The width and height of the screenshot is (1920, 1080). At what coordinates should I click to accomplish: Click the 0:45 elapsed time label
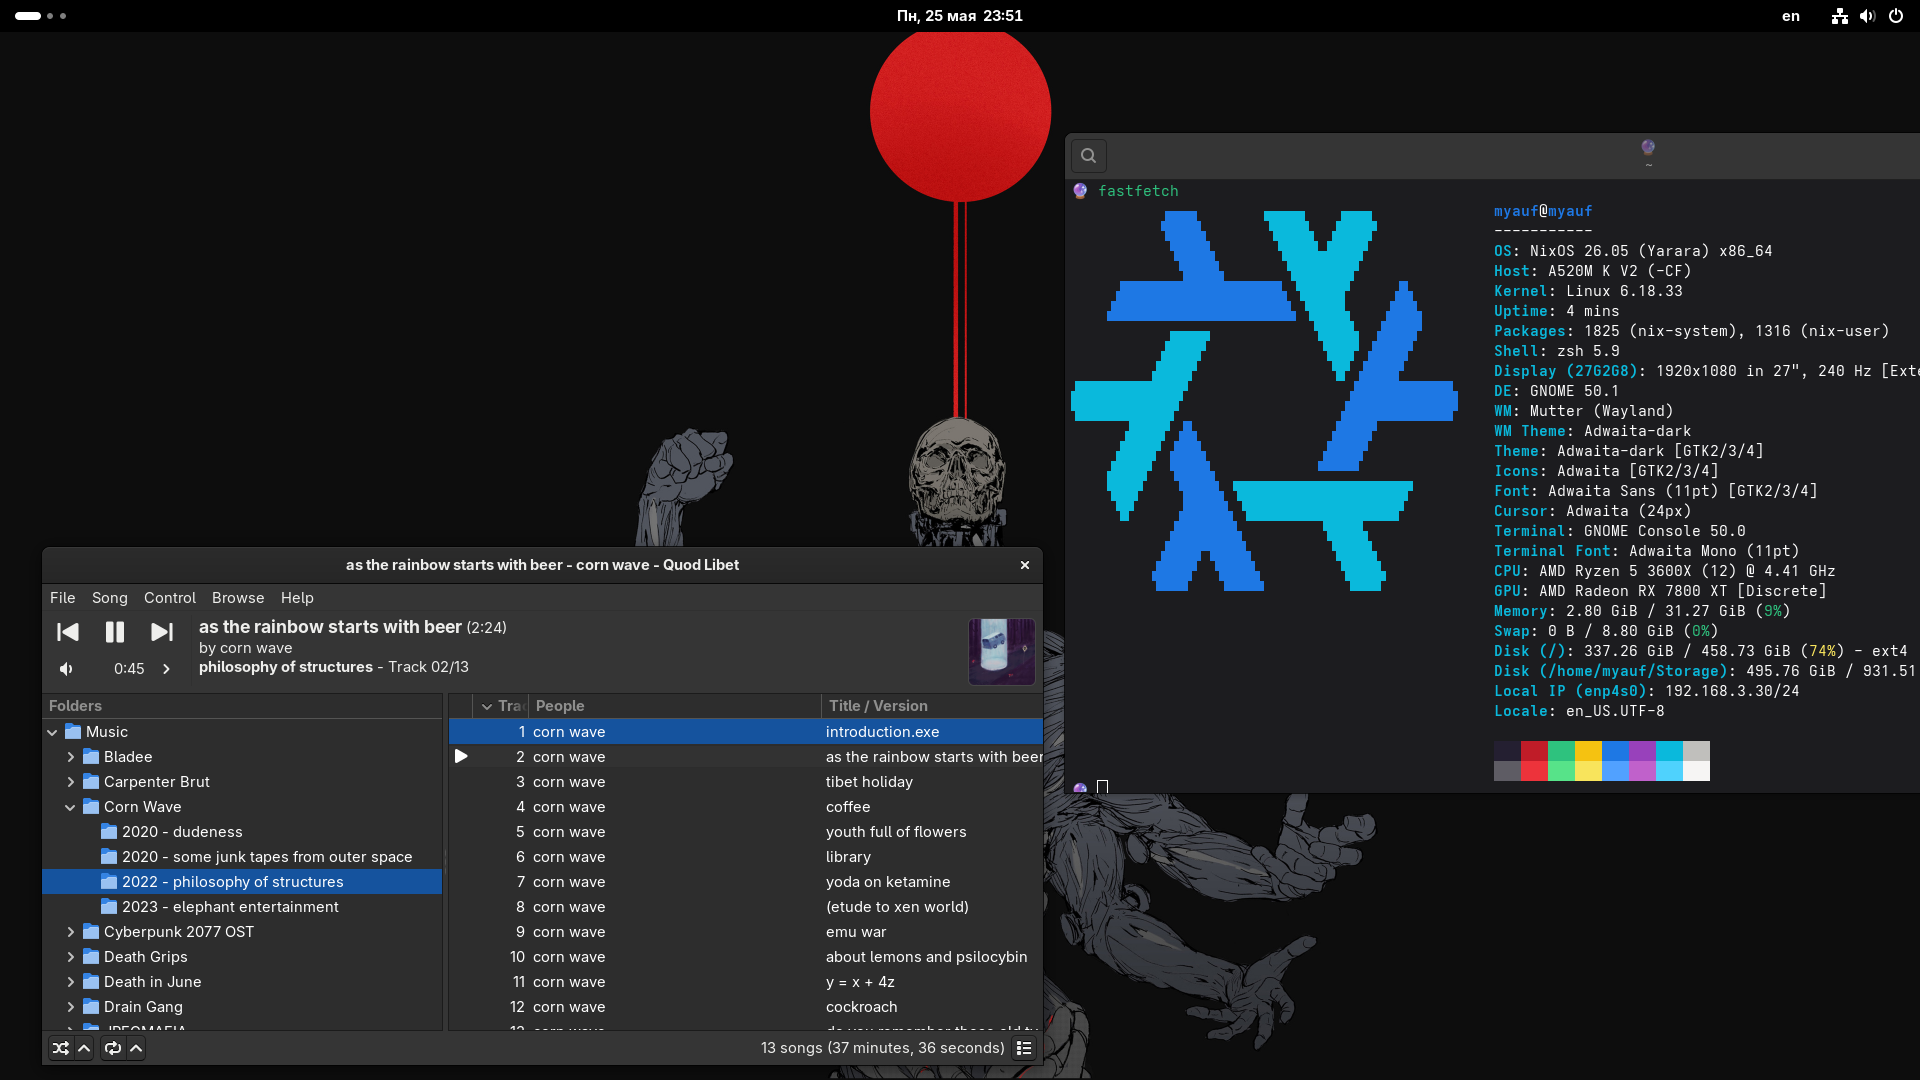coord(129,669)
